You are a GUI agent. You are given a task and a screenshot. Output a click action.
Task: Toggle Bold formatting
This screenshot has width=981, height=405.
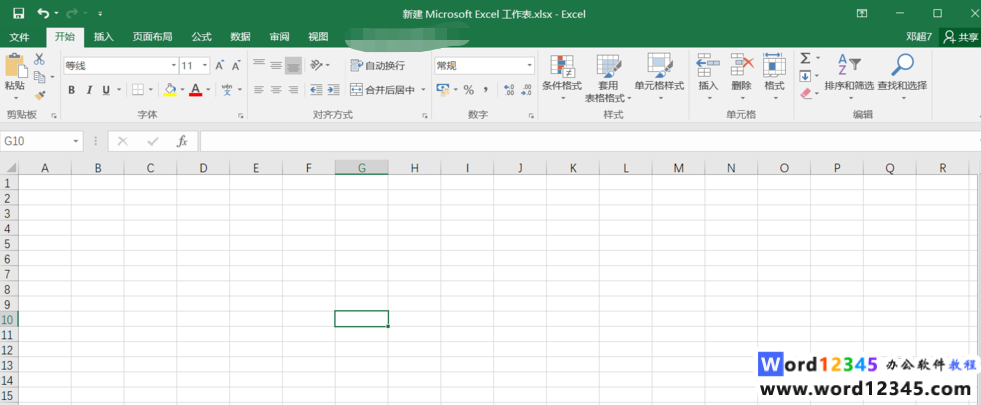pos(71,90)
